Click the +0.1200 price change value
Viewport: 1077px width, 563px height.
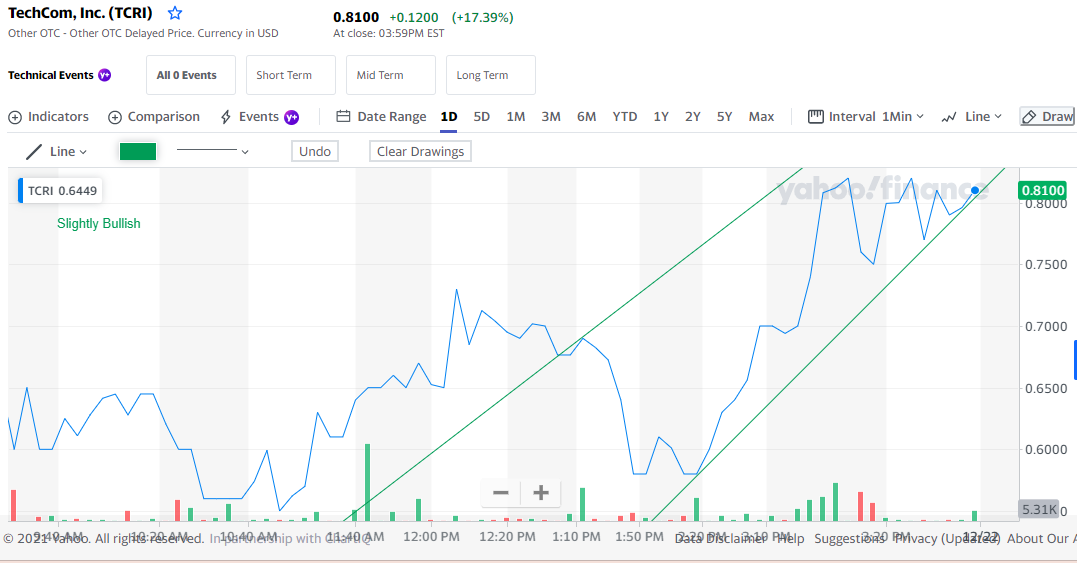coord(413,17)
